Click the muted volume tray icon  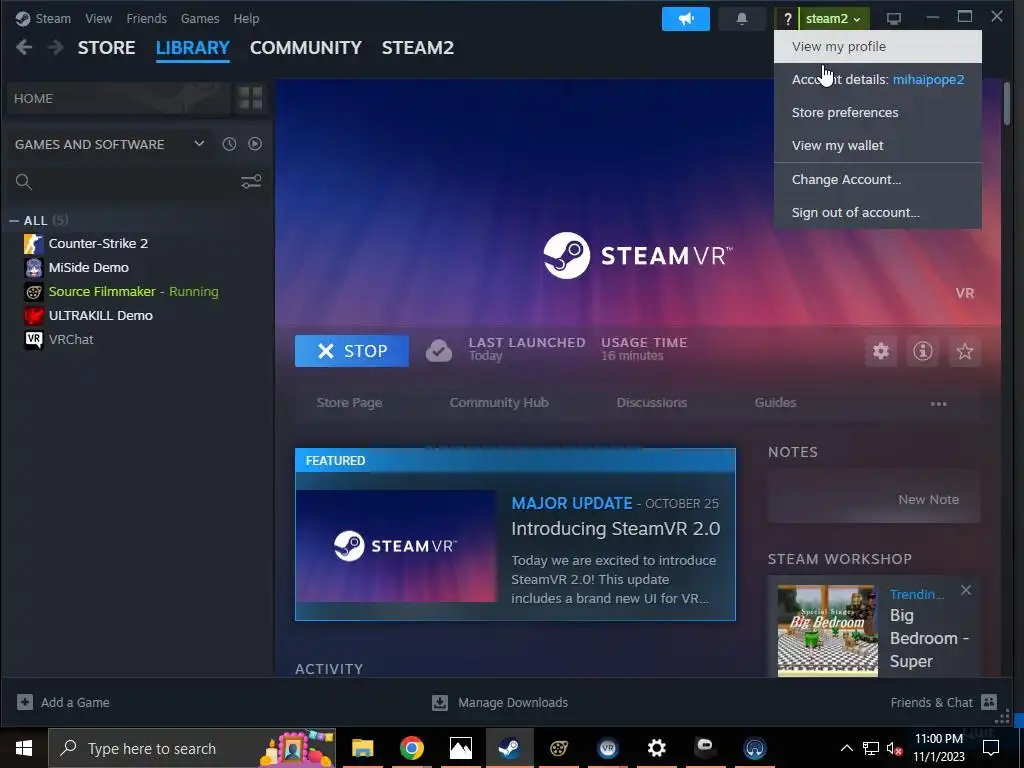pyautogui.click(x=894, y=748)
